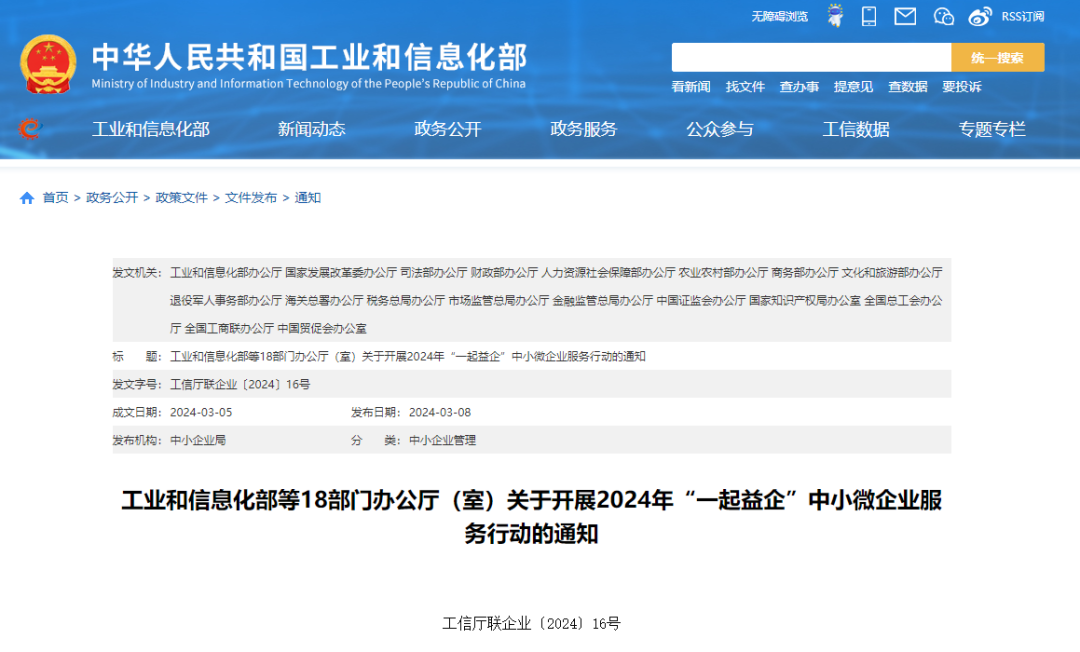Screen dimensions: 1080x652
Task: Click the 无障碍浏览 accessibility link
Action: [x=780, y=15]
